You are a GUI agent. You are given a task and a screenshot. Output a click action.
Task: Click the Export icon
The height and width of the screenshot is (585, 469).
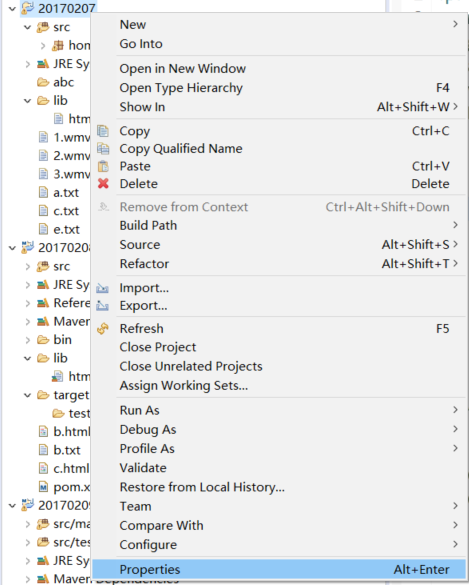pyautogui.click(x=103, y=306)
